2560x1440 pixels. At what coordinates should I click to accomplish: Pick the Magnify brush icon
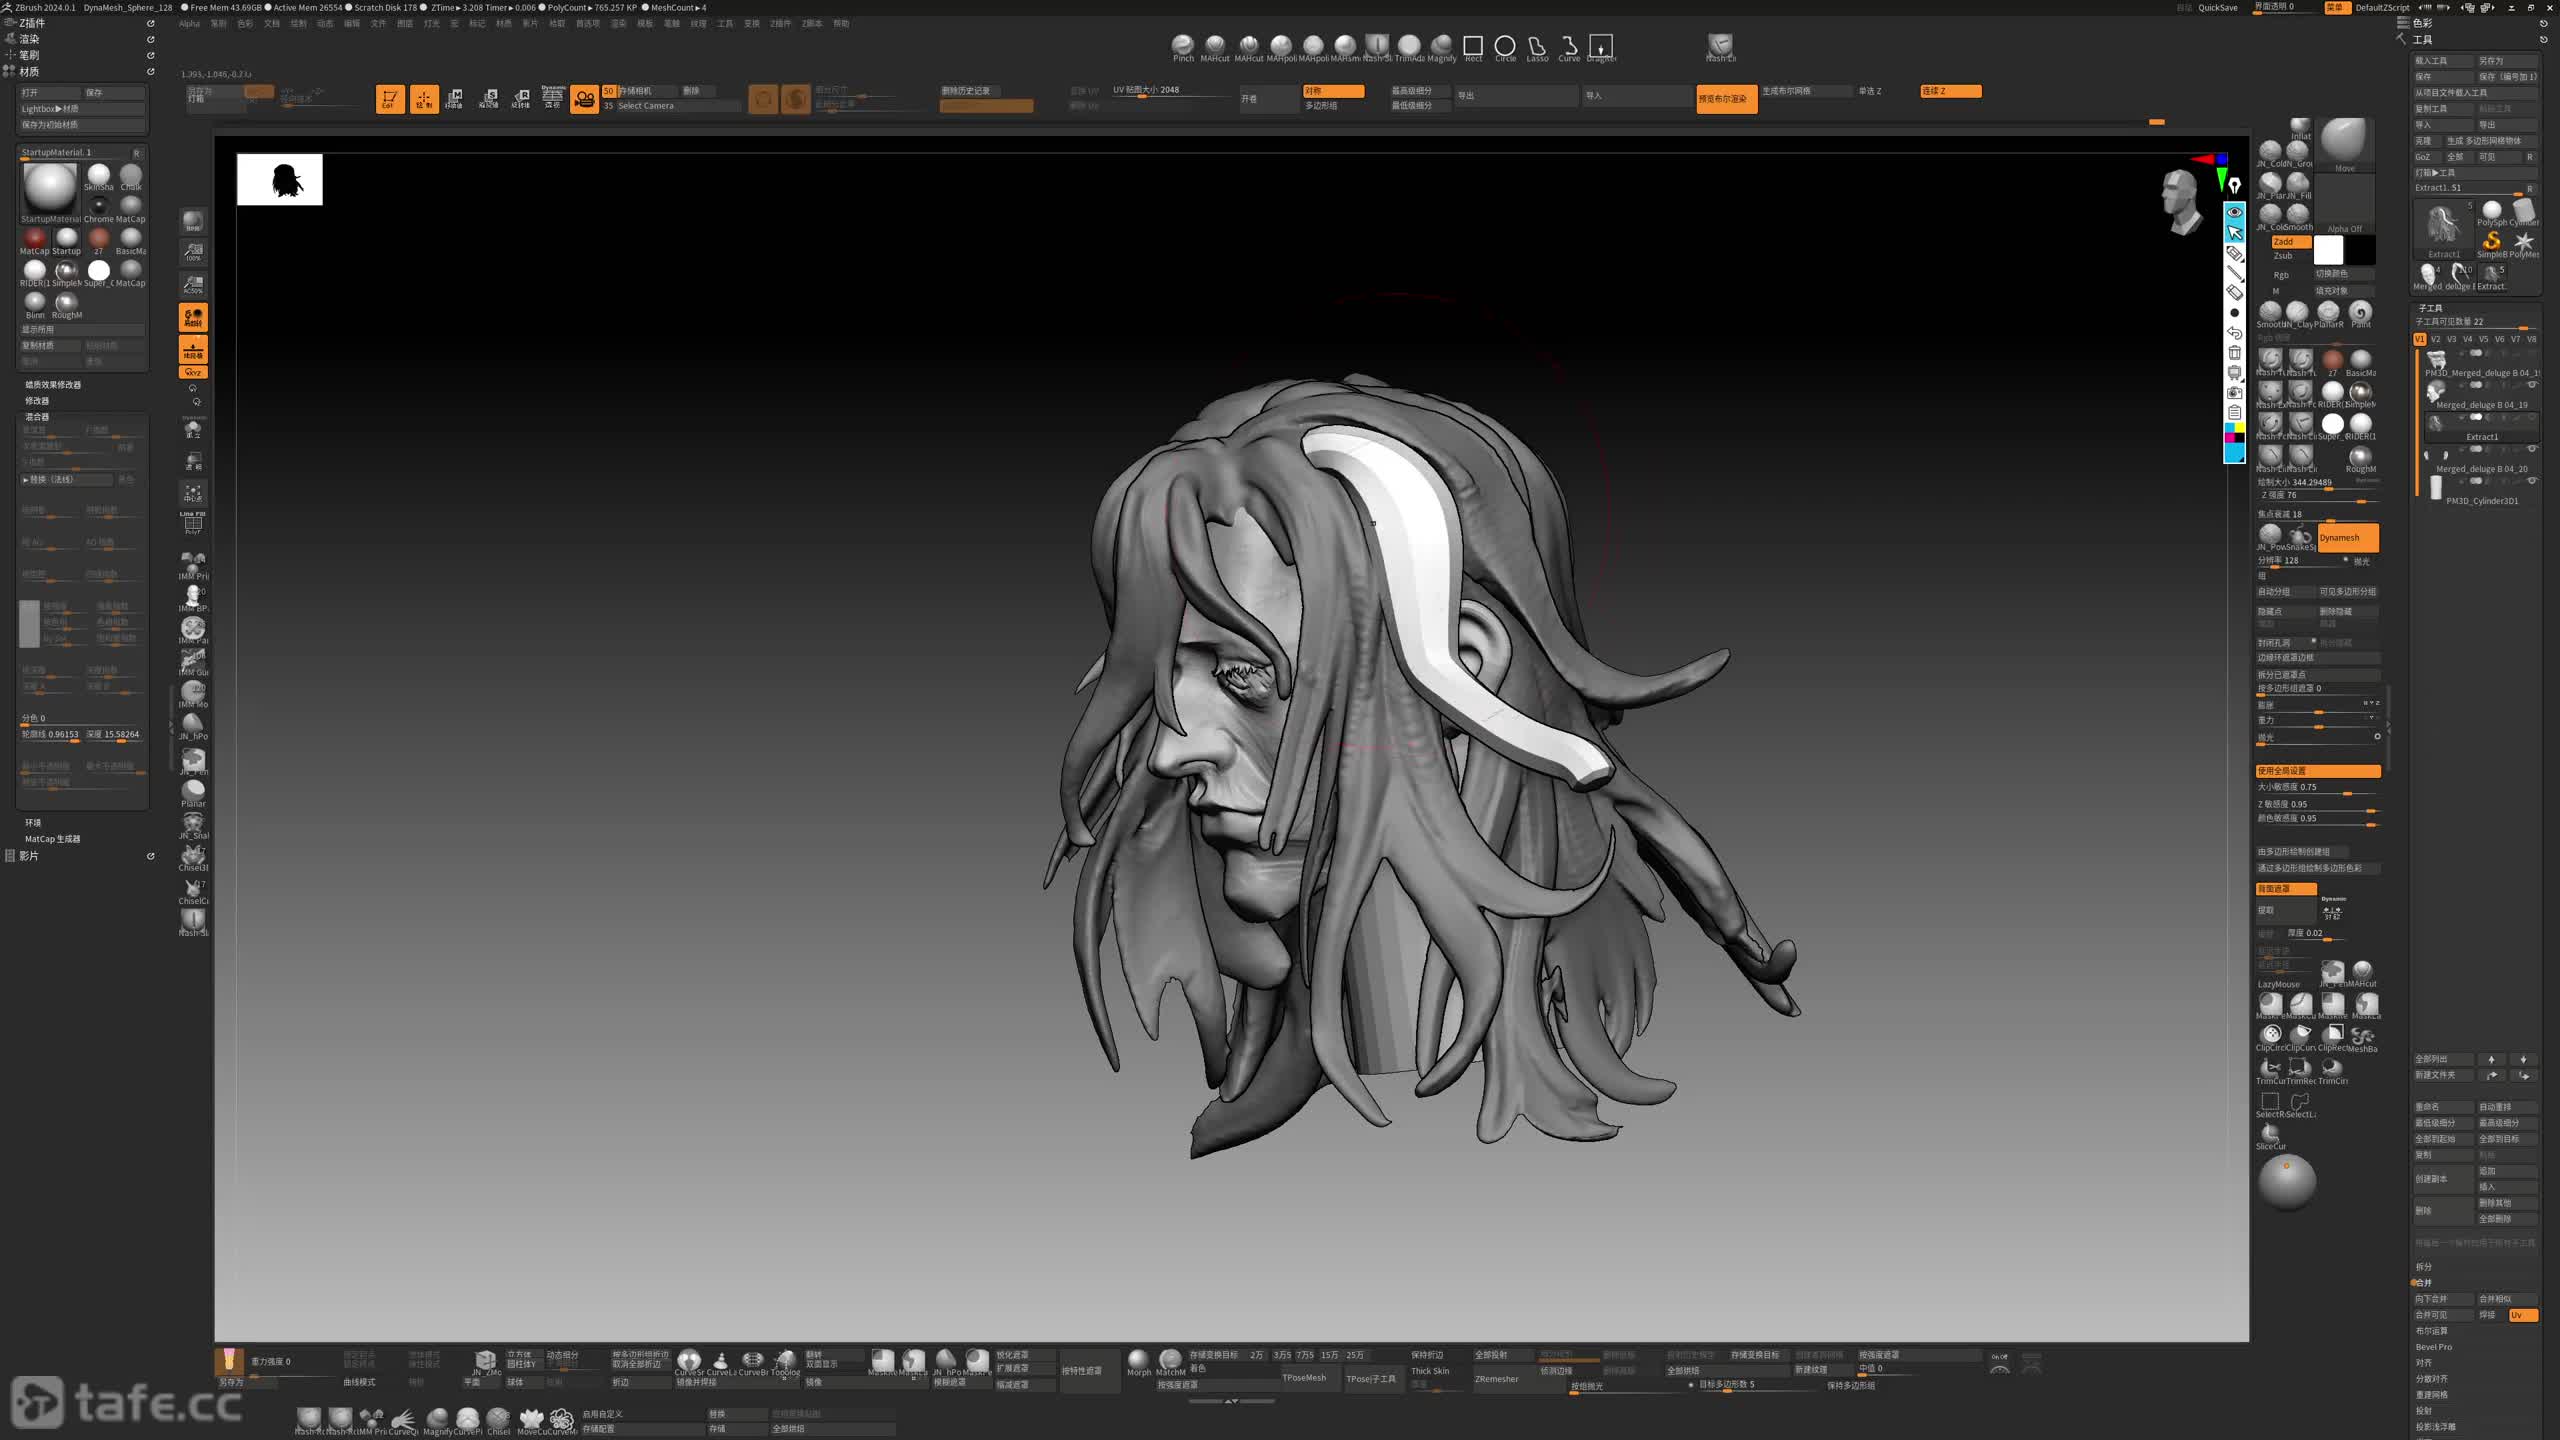pos(1441,45)
